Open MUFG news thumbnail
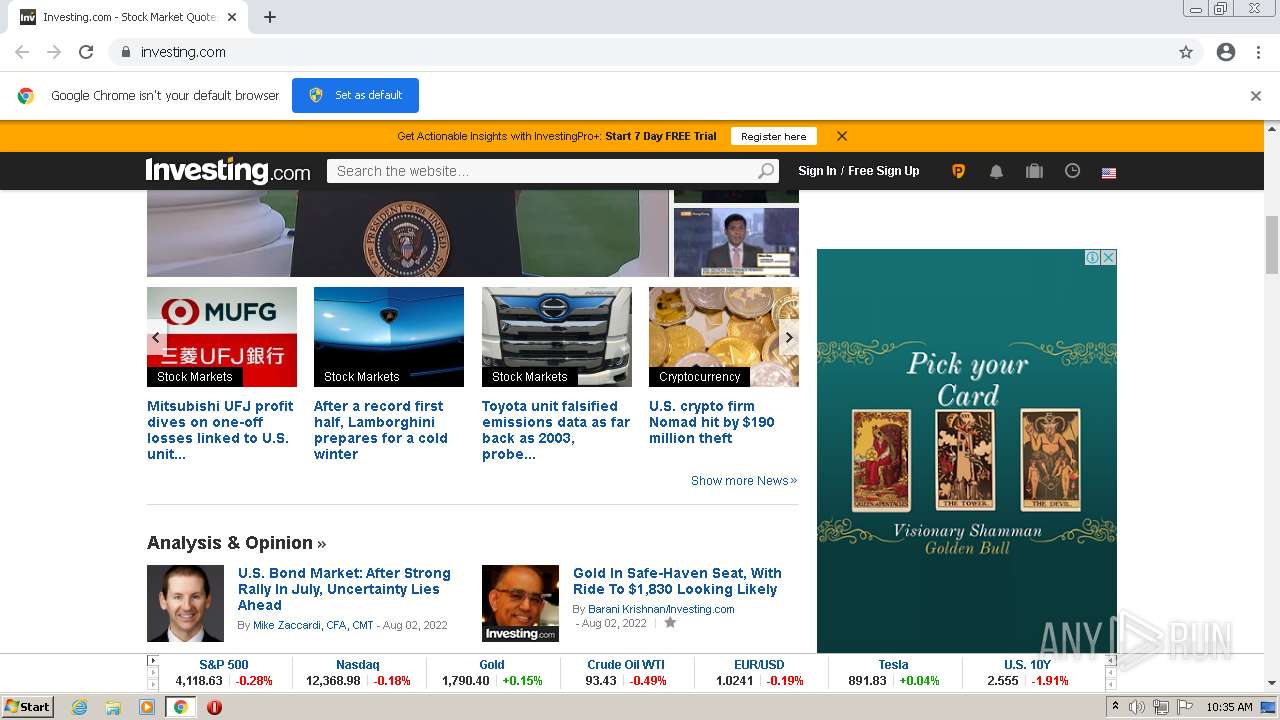 click(222, 337)
